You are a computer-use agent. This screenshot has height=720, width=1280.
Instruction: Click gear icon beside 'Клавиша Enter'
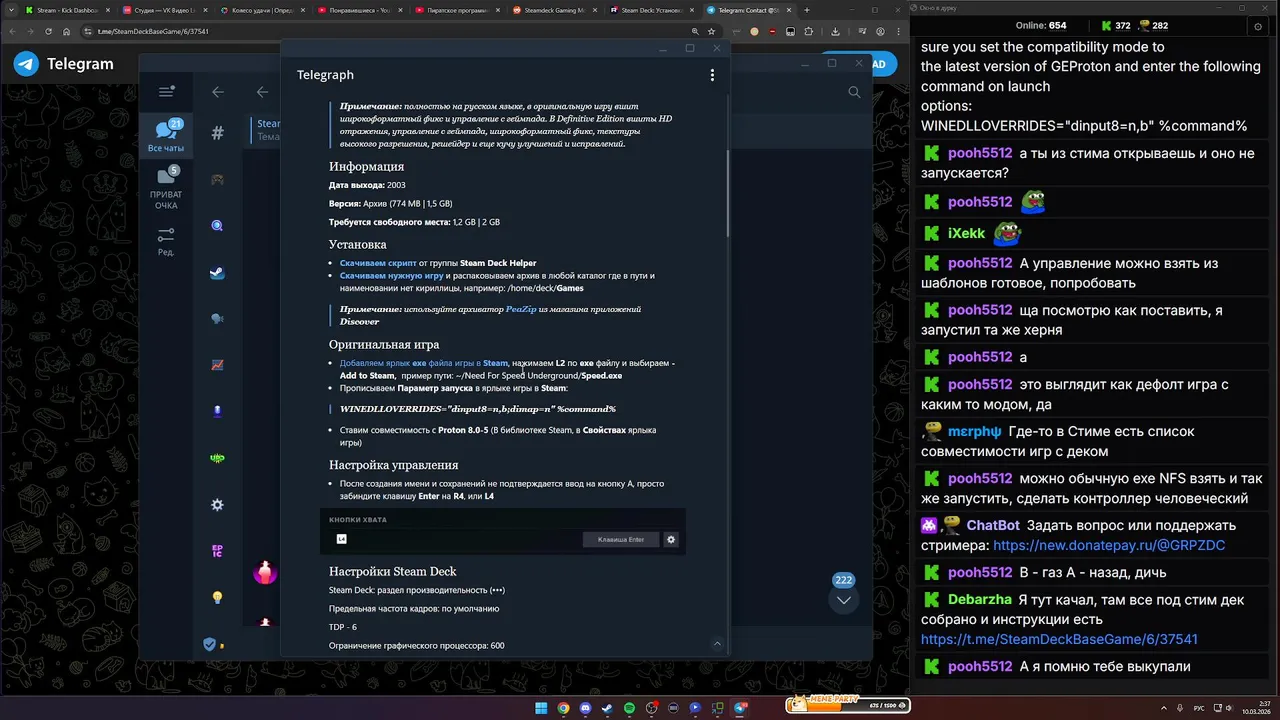(x=671, y=539)
